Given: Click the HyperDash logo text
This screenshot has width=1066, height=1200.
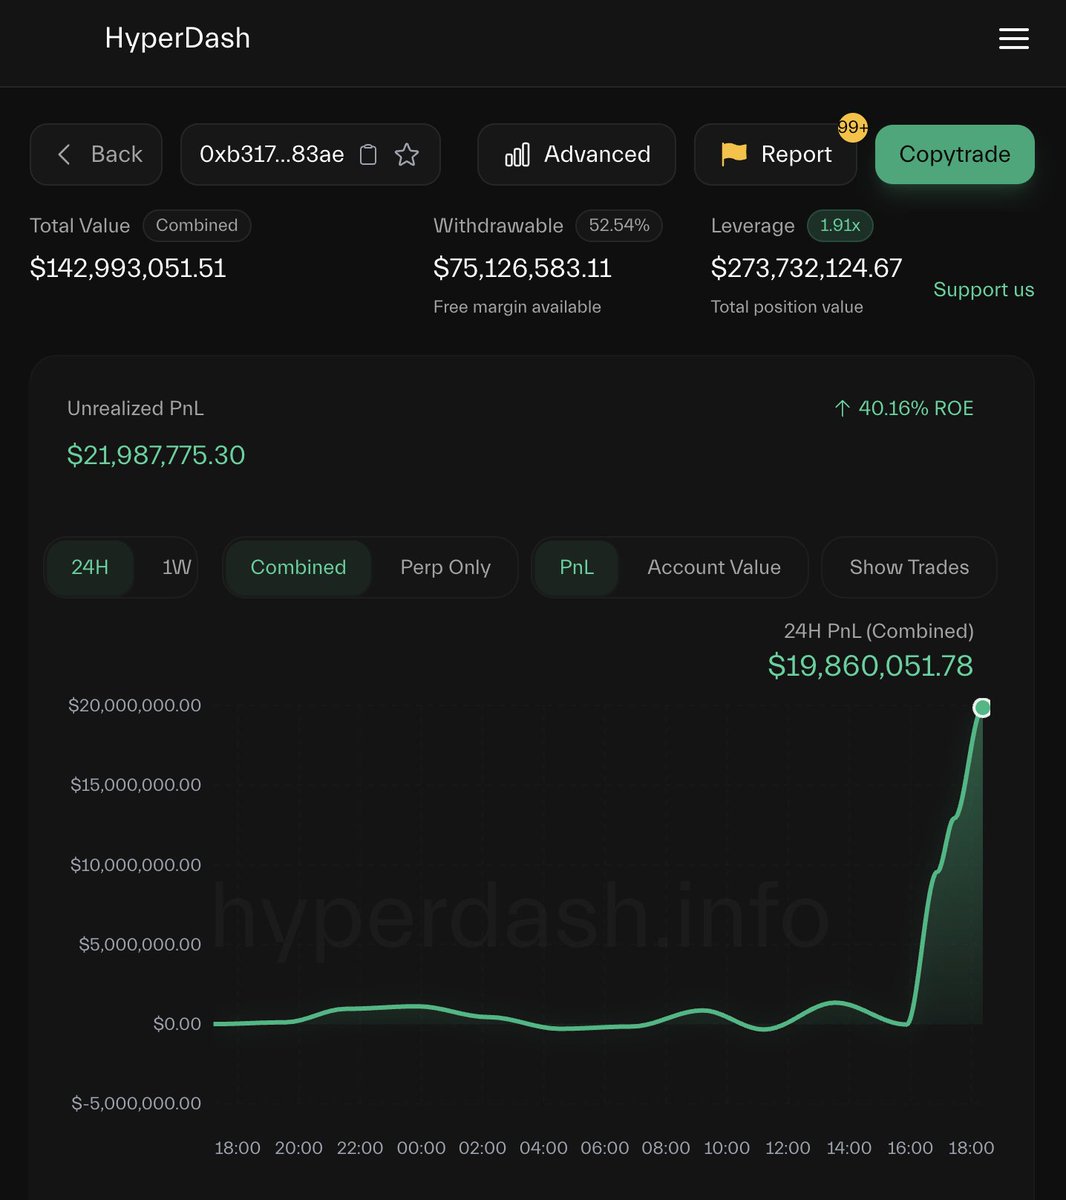Looking at the screenshot, I should (x=178, y=38).
